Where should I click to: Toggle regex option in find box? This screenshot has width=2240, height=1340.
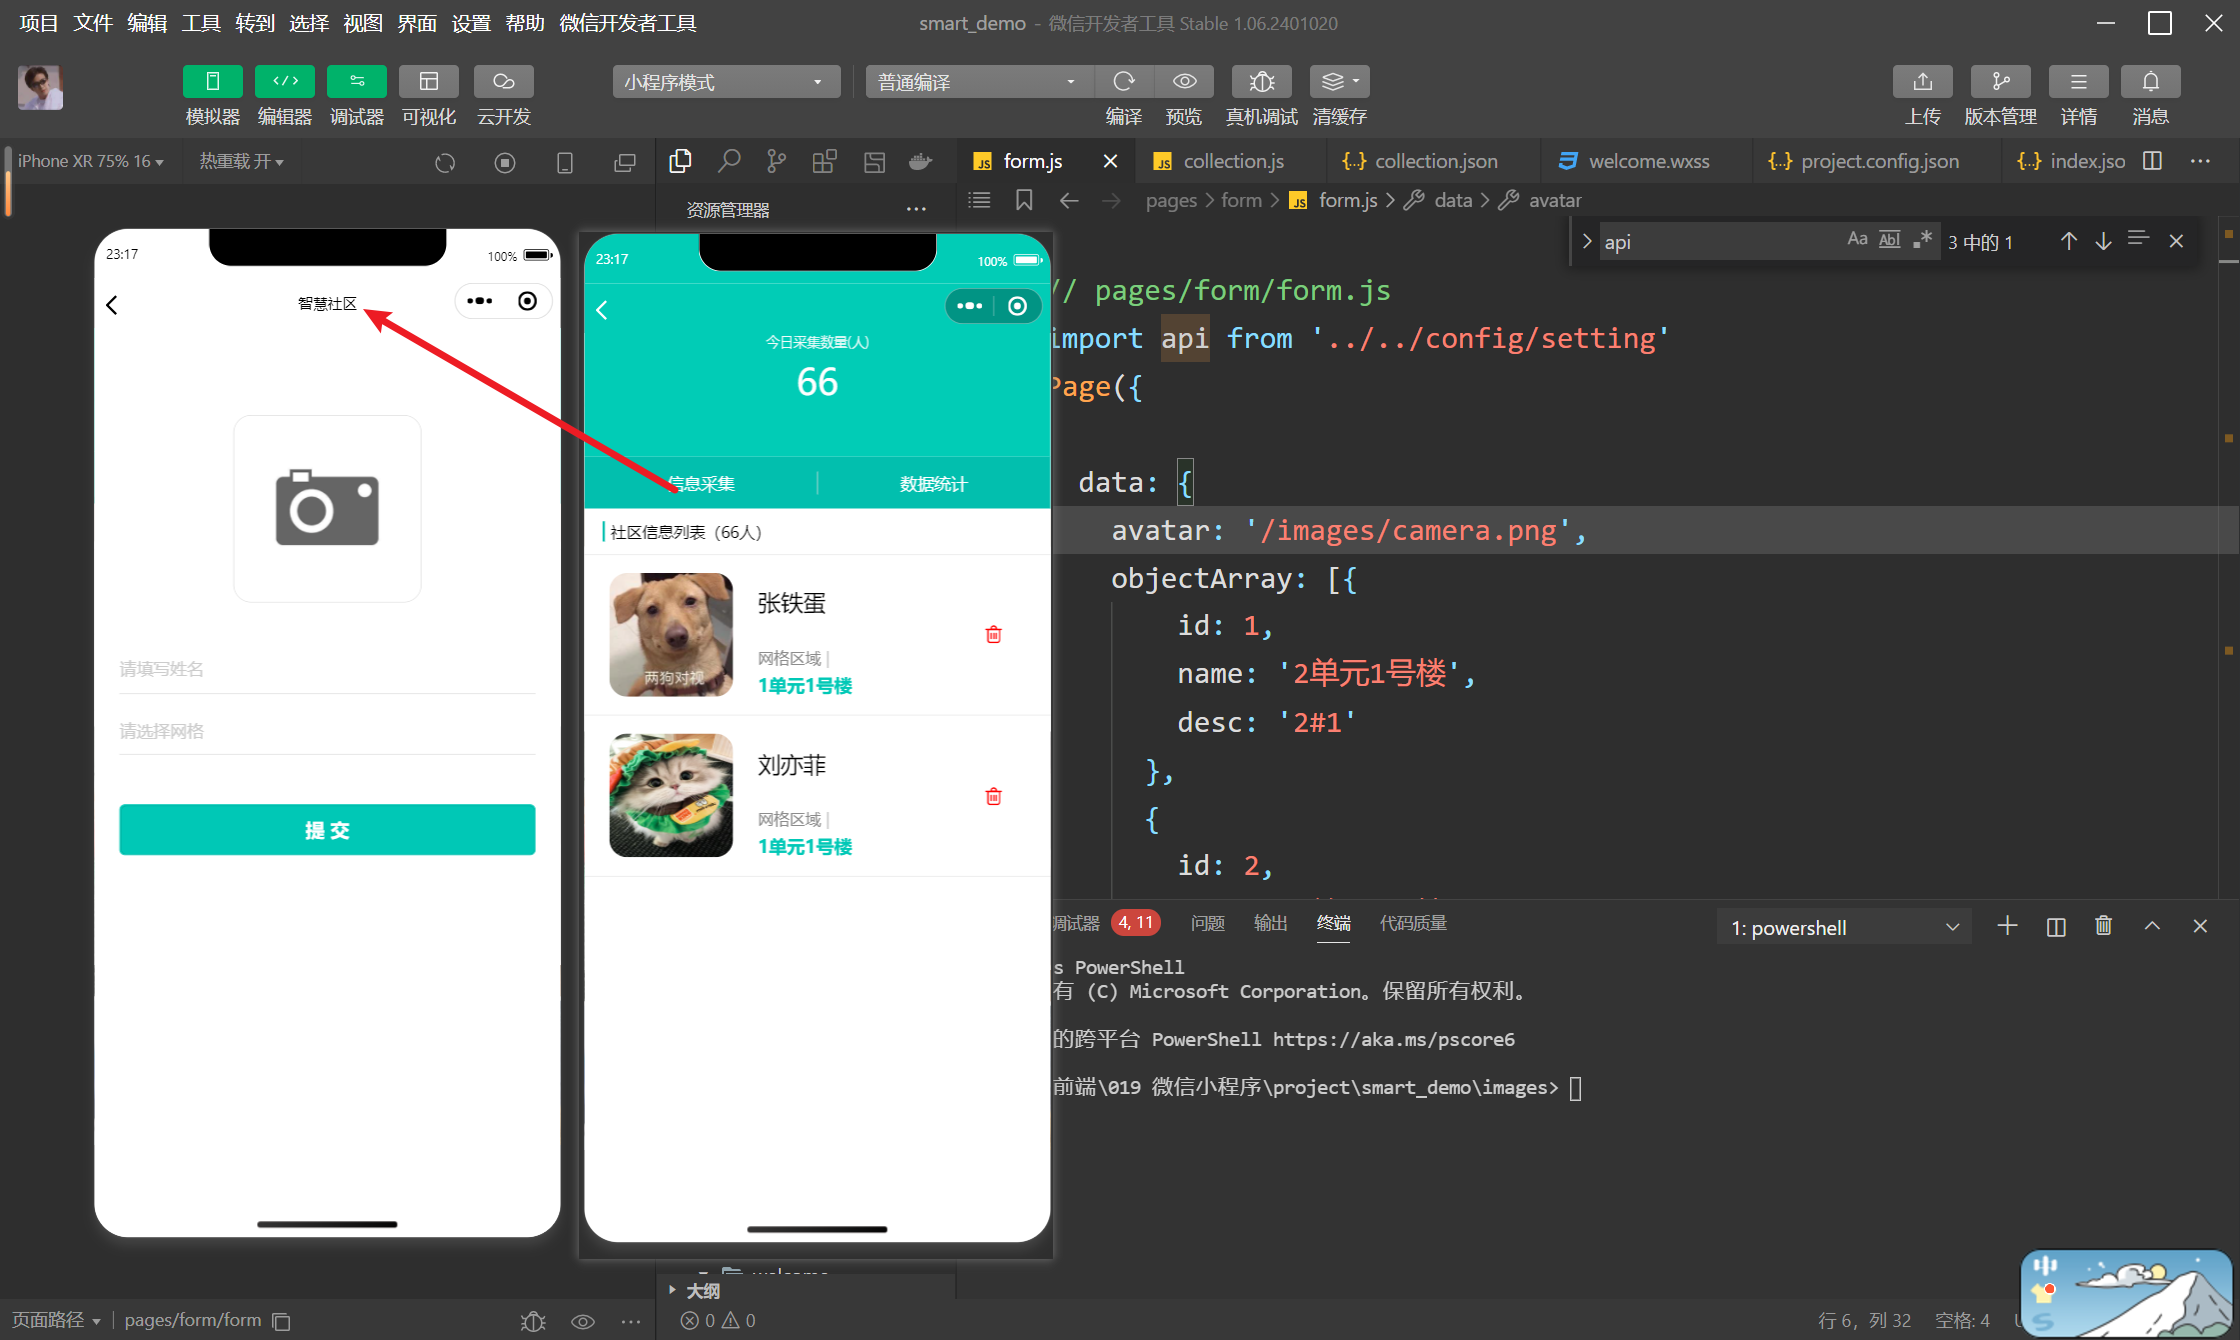(1922, 239)
